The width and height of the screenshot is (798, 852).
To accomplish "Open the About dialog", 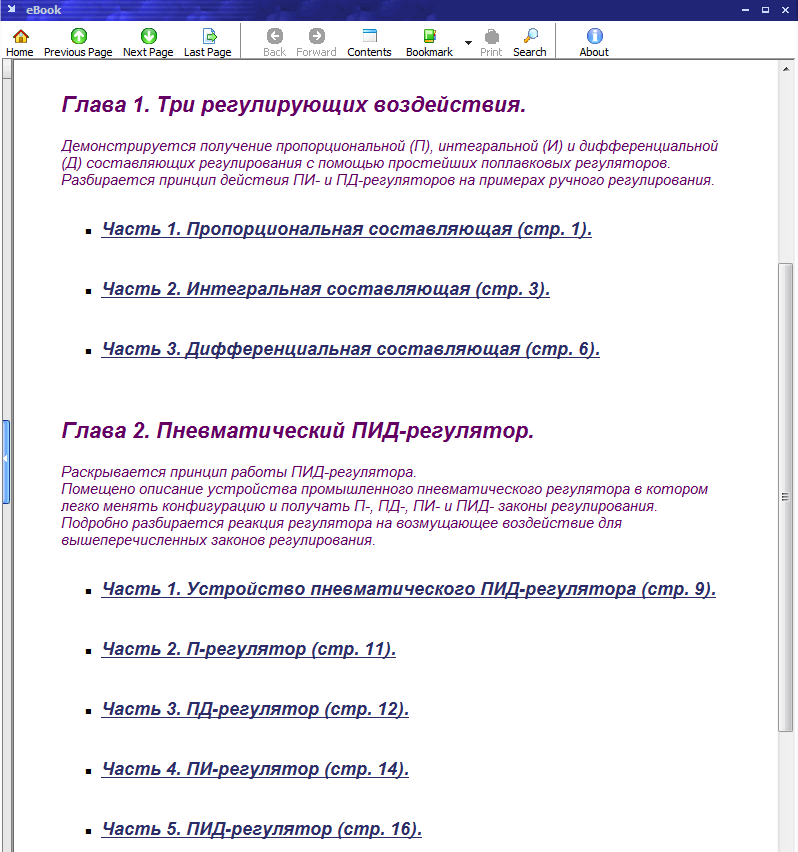I will pyautogui.click(x=594, y=42).
